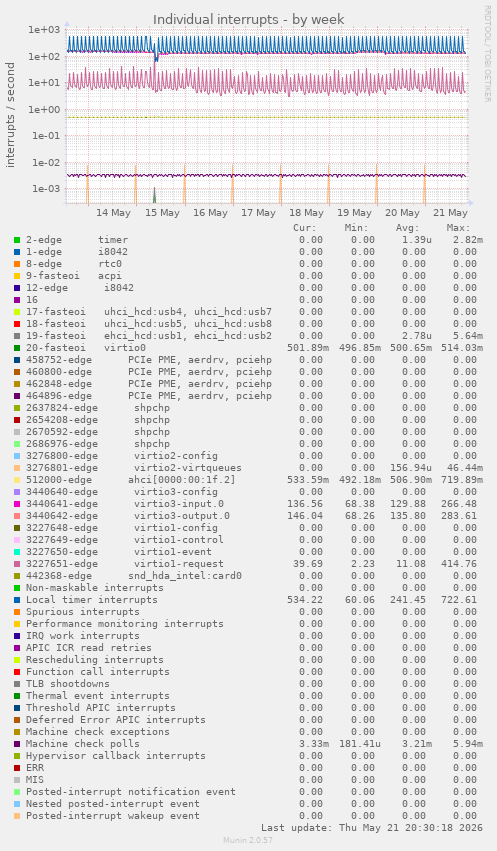Click the 'Avg:' column header

pyautogui.click(x=407, y=228)
